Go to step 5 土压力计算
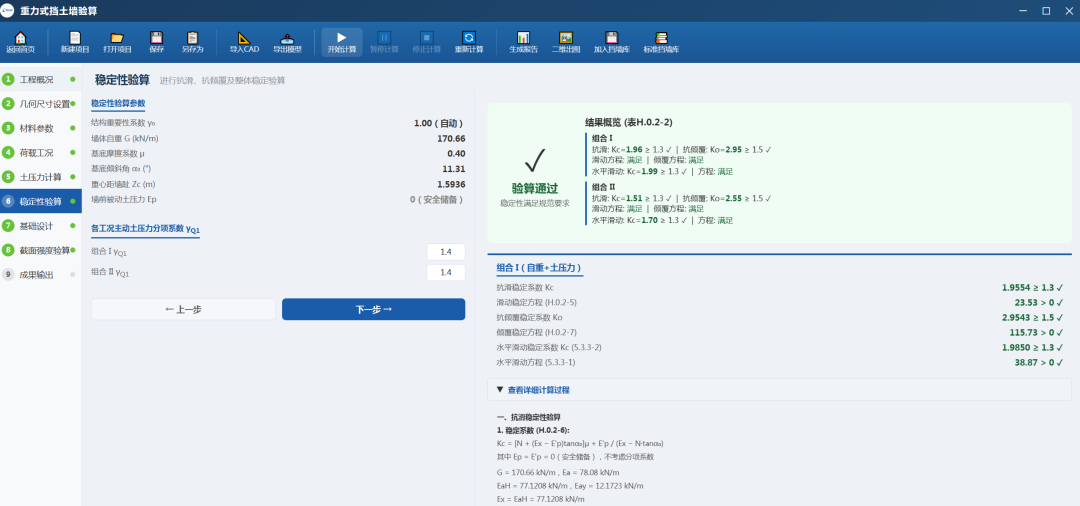 [x=41, y=177]
